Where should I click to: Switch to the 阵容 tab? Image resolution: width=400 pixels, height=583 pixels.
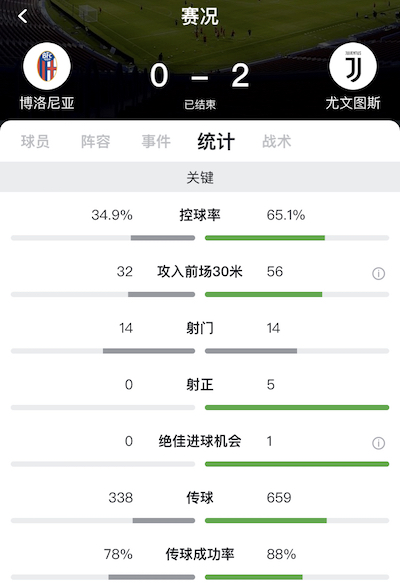(96, 142)
